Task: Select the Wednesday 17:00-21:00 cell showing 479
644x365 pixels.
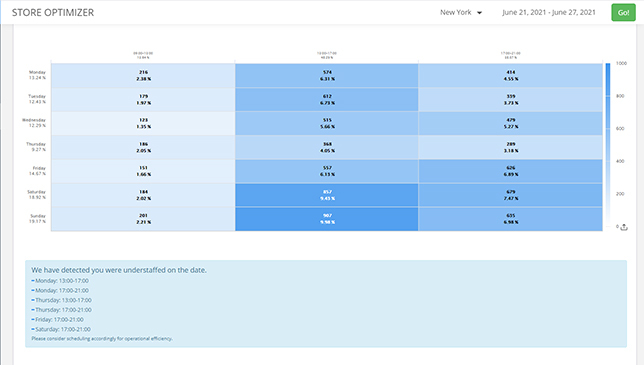Action: click(x=511, y=123)
